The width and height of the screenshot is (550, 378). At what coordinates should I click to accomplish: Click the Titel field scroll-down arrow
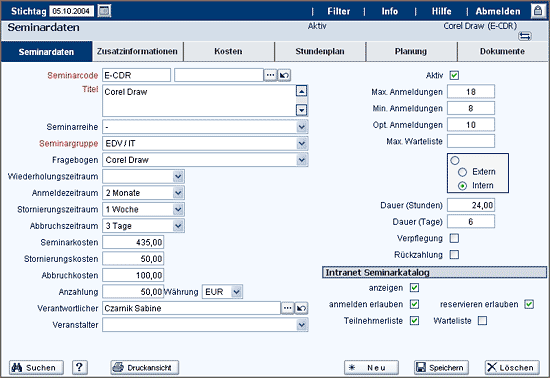click(x=301, y=110)
